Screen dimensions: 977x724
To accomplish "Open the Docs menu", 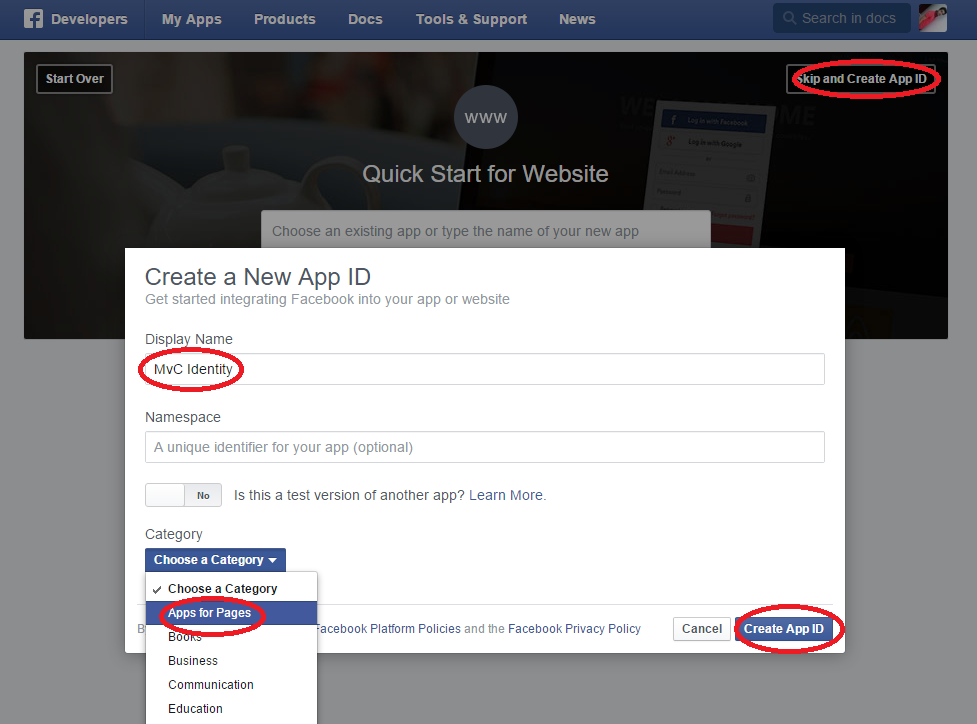I will [364, 18].
